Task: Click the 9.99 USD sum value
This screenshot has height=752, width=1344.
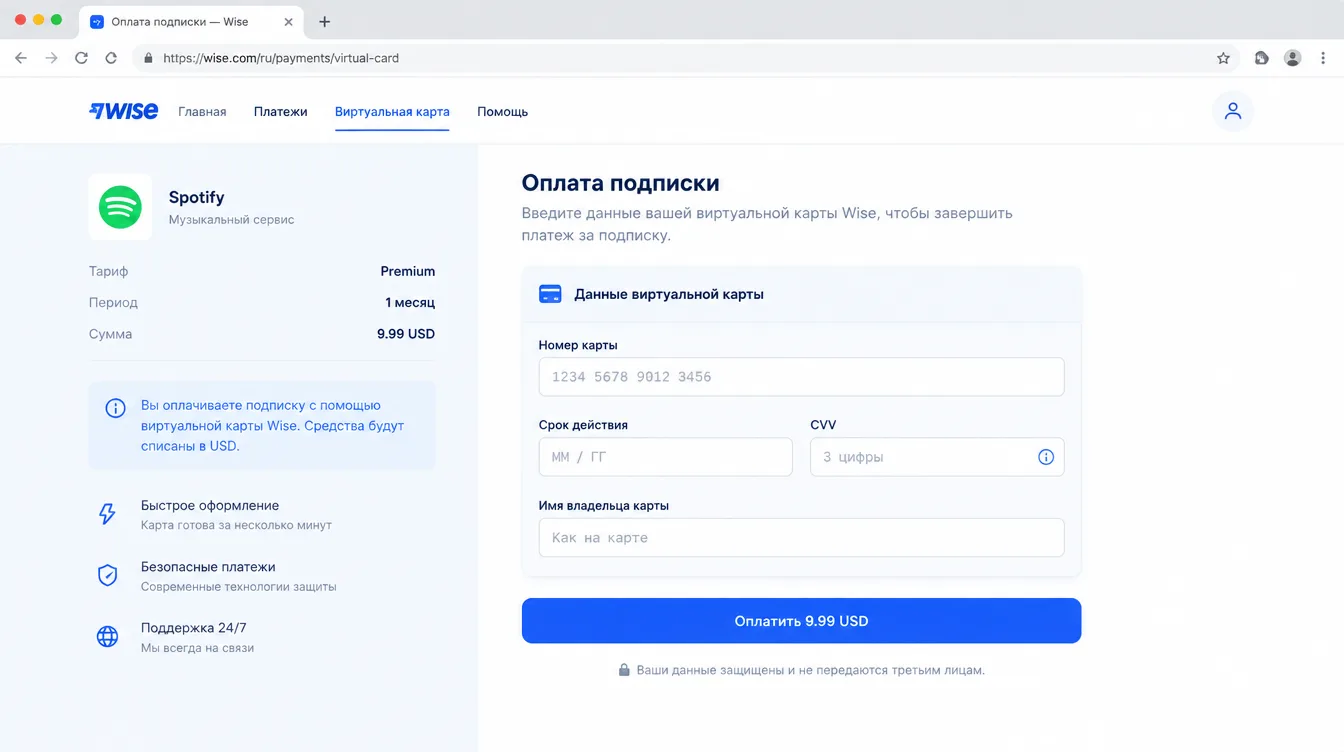Action: pyautogui.click(x=406, y=334)
